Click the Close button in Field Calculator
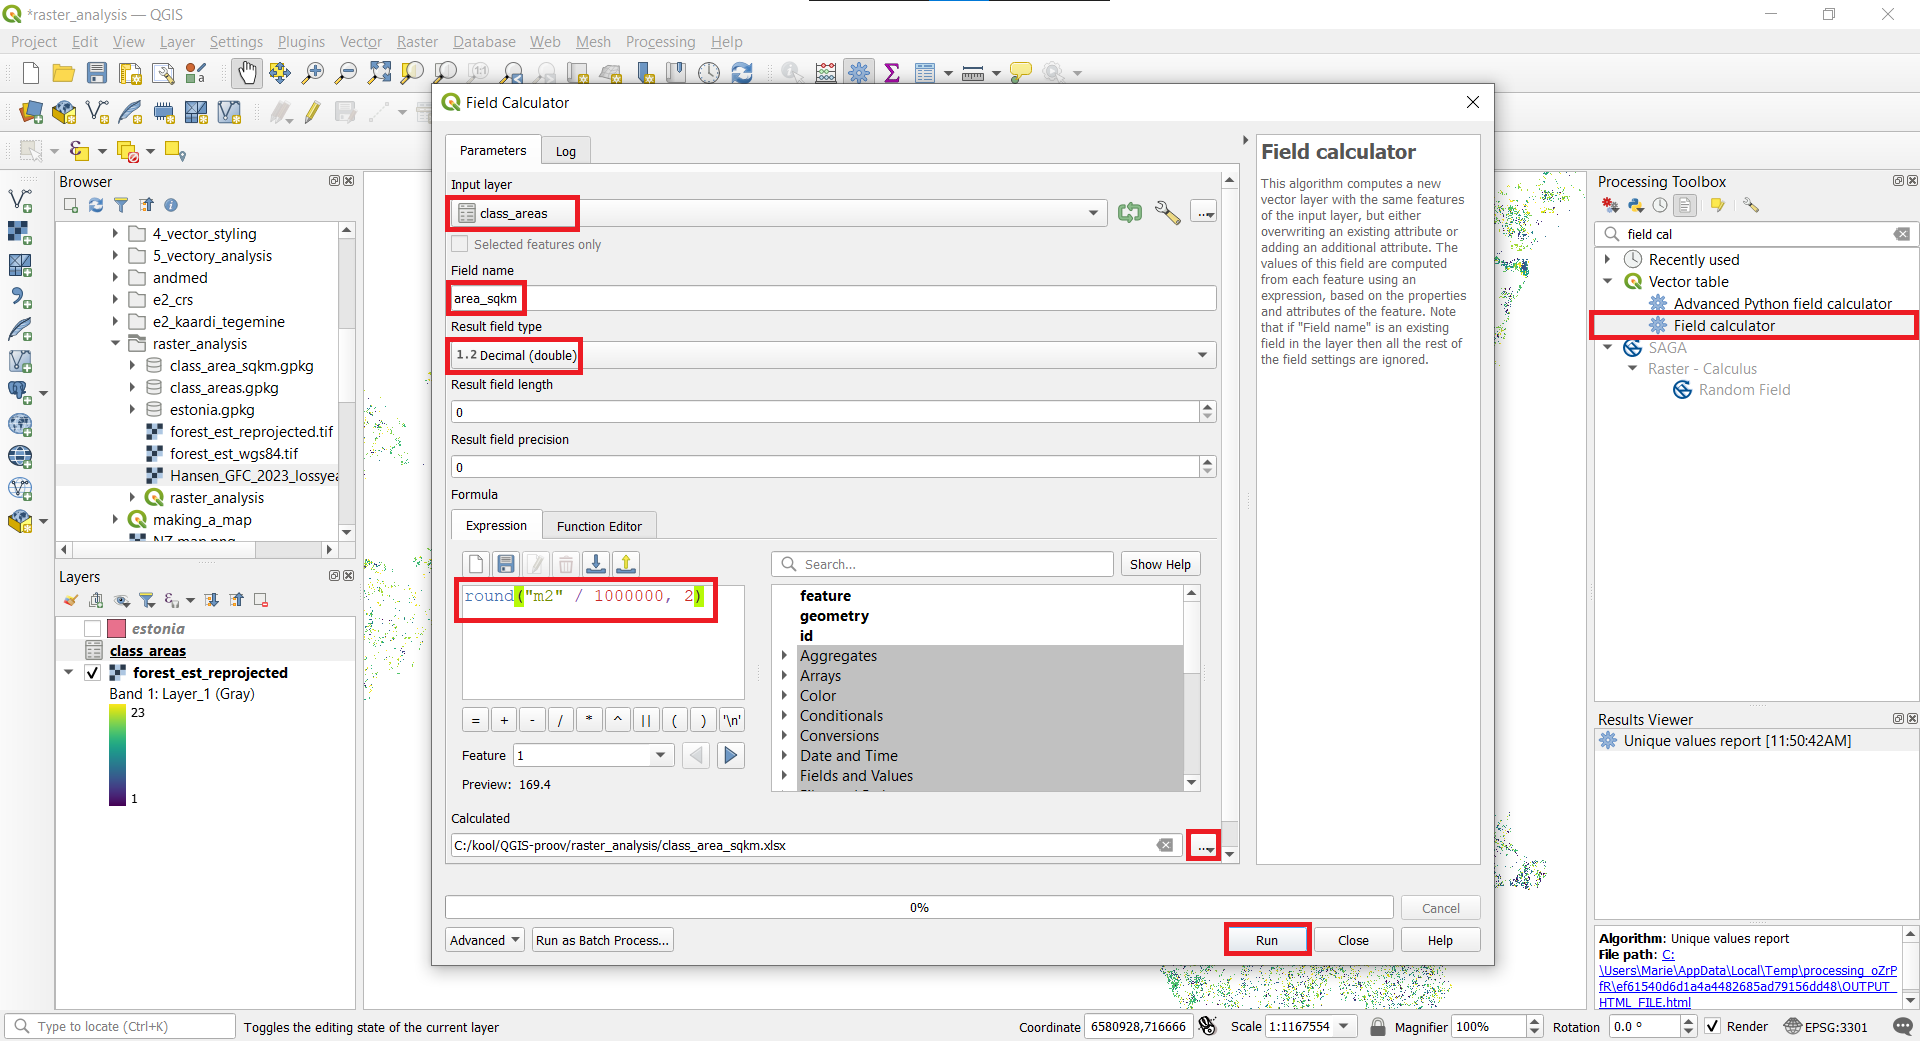 coord(1353,940)
